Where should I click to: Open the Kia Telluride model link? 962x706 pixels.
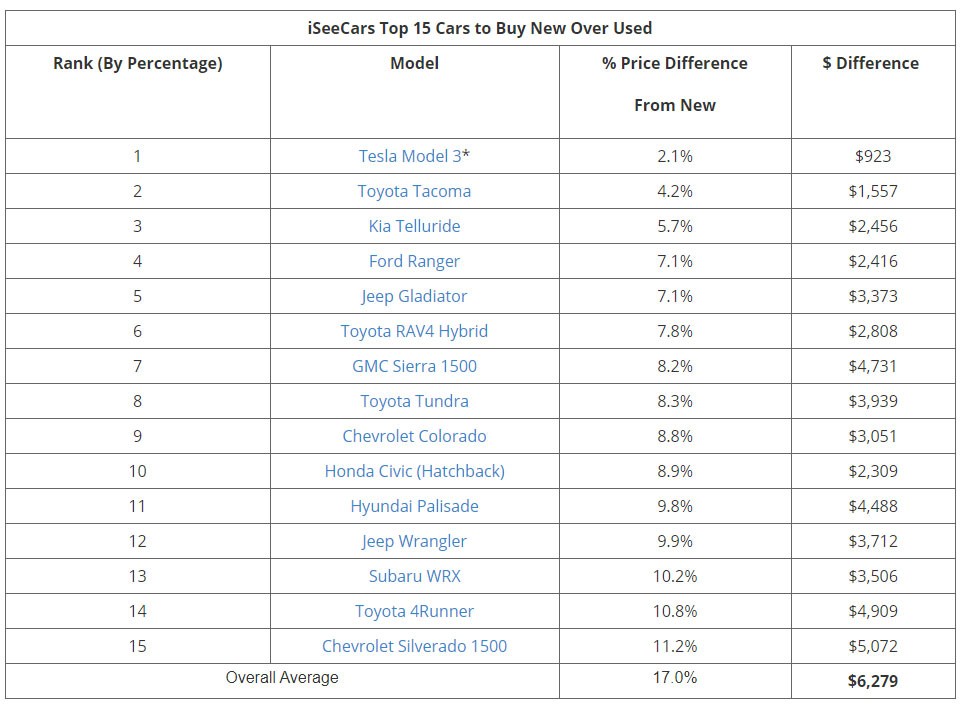414,226
